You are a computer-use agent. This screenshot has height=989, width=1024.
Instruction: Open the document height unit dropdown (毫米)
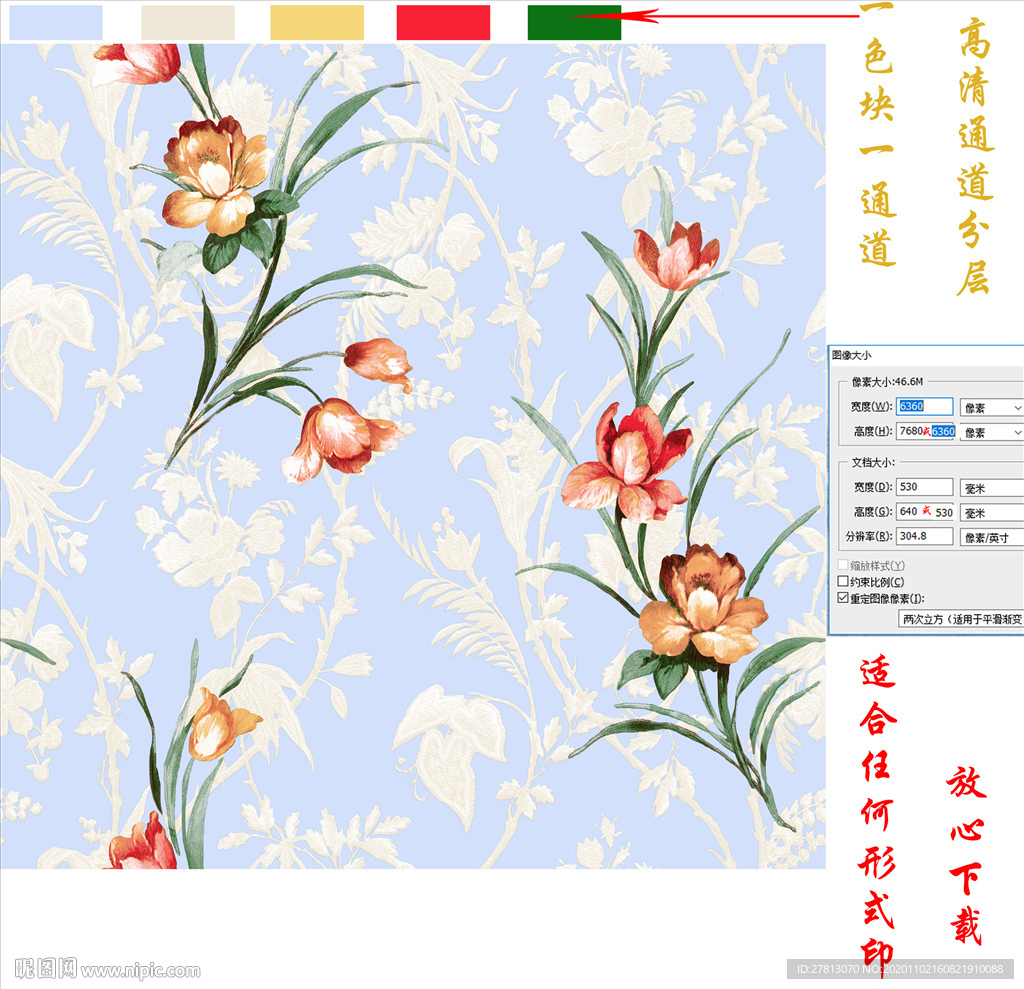[991, 513]
